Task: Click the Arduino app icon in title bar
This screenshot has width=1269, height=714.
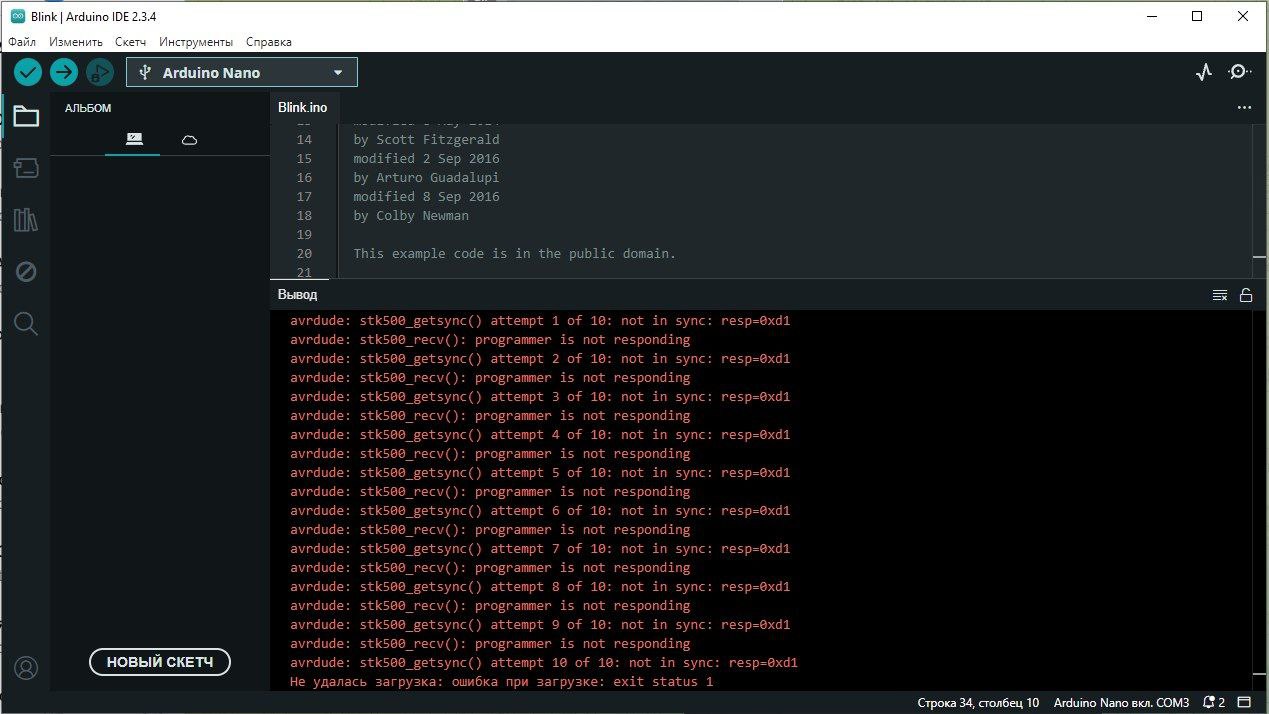Action: point(18,16)
